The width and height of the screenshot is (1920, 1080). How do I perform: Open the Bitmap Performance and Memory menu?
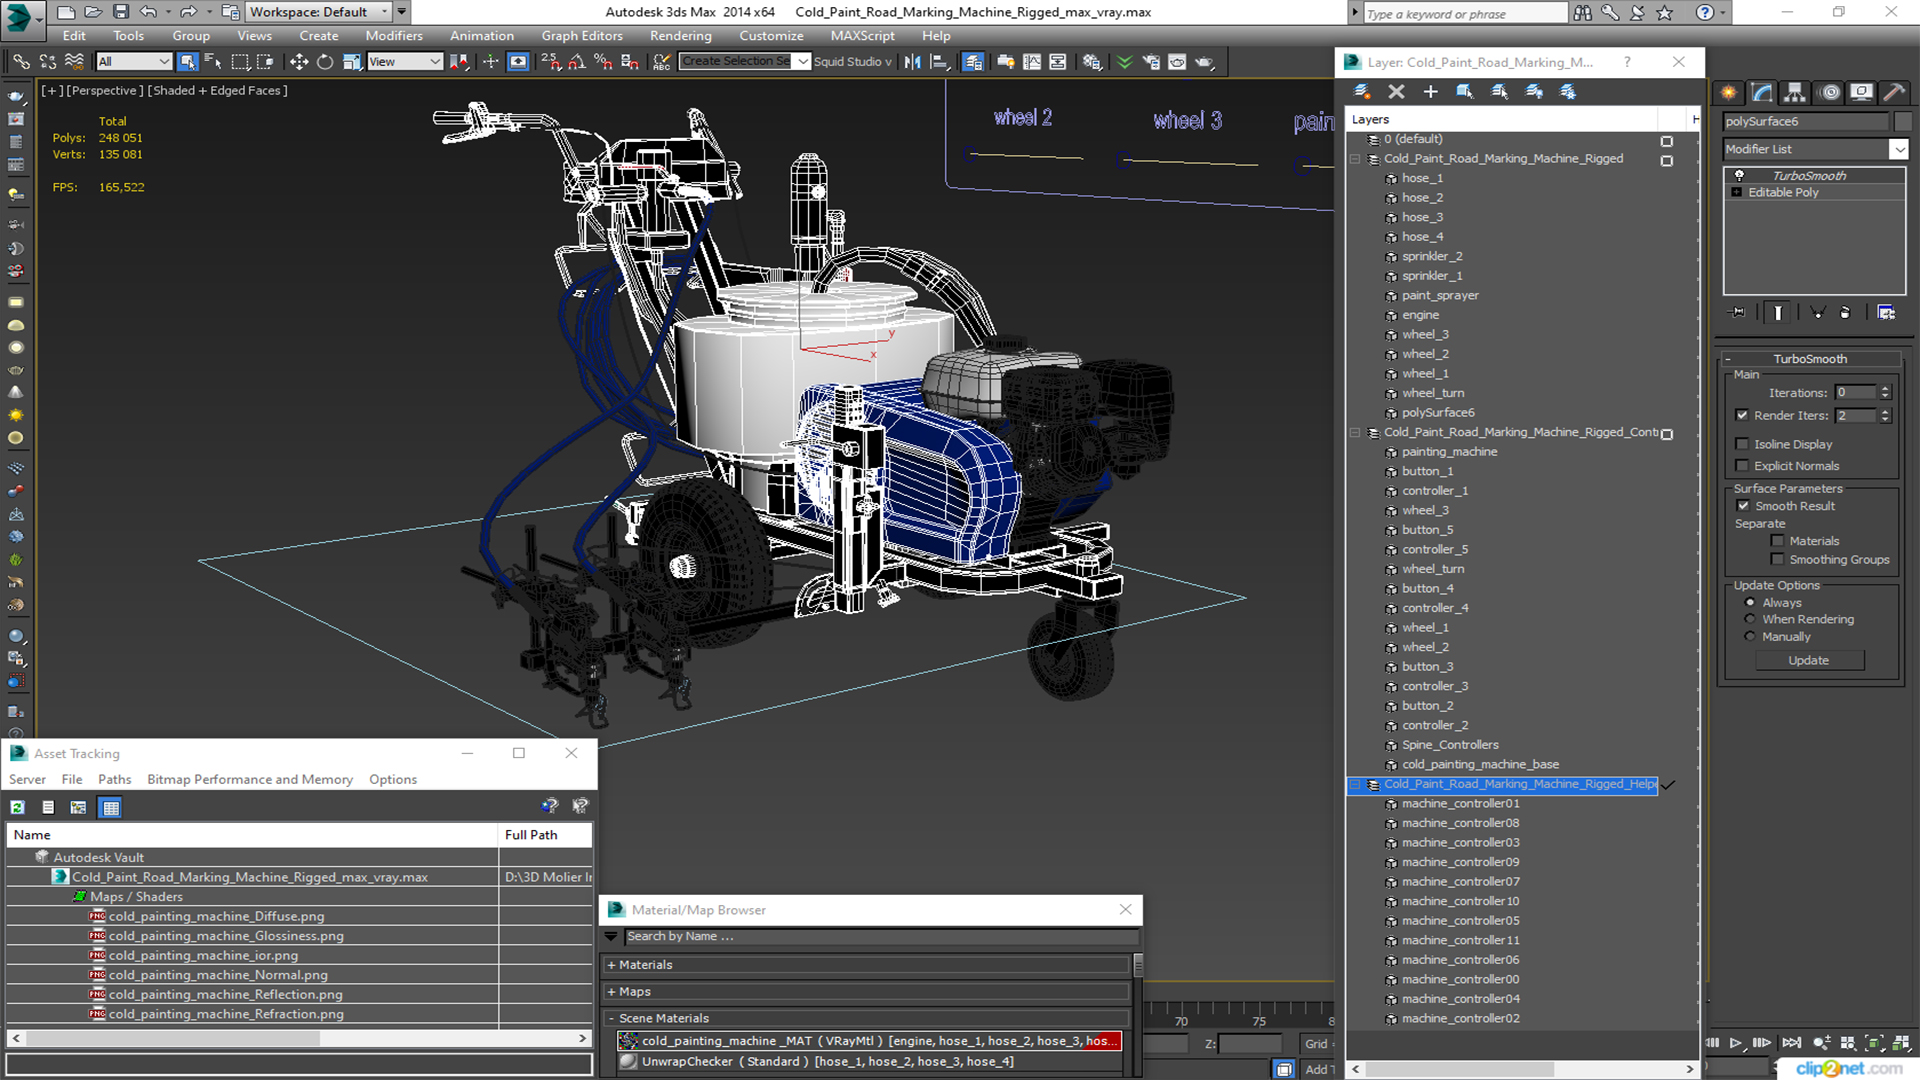[x=249, y=779]
